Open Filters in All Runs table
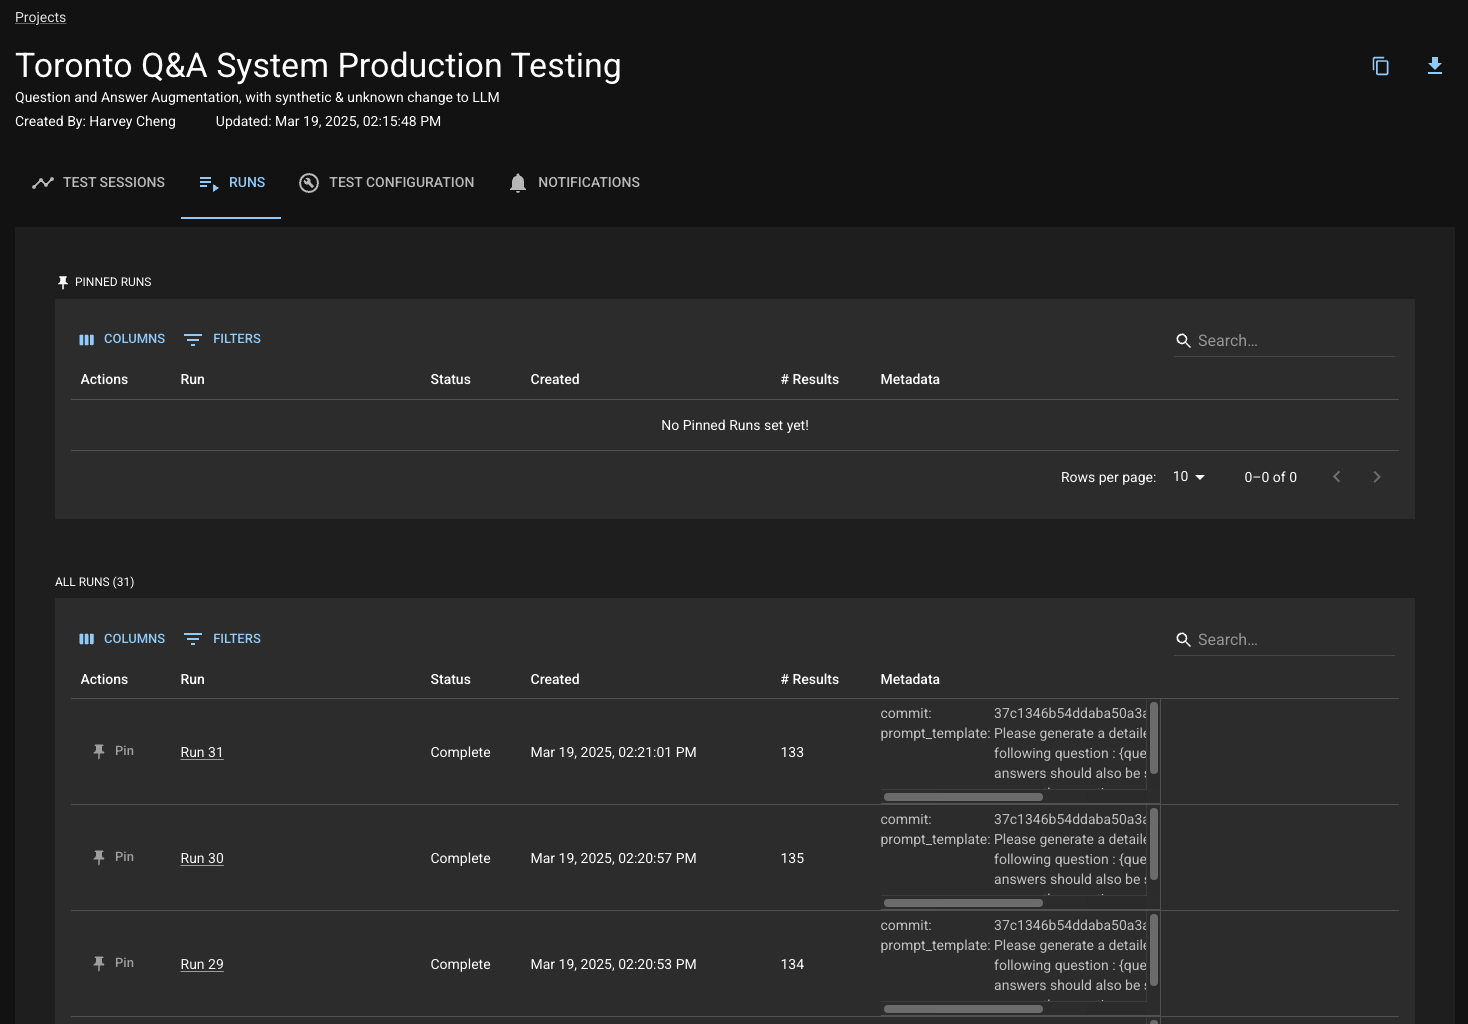The height and width of the screenshot is (1024, 1468). [222, 639]
